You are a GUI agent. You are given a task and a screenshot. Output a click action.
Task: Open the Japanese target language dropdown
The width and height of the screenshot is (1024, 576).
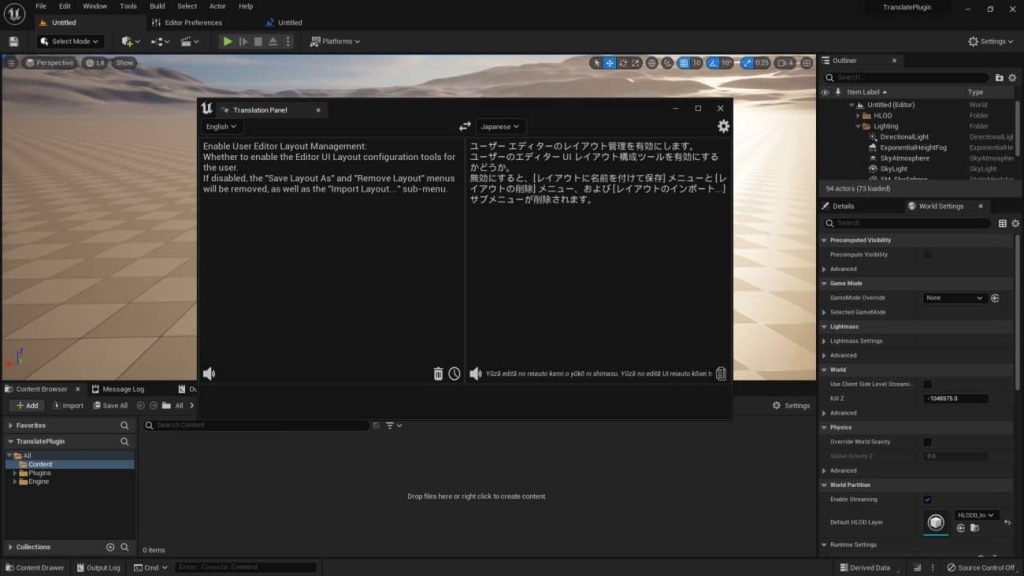click(500, 127)
